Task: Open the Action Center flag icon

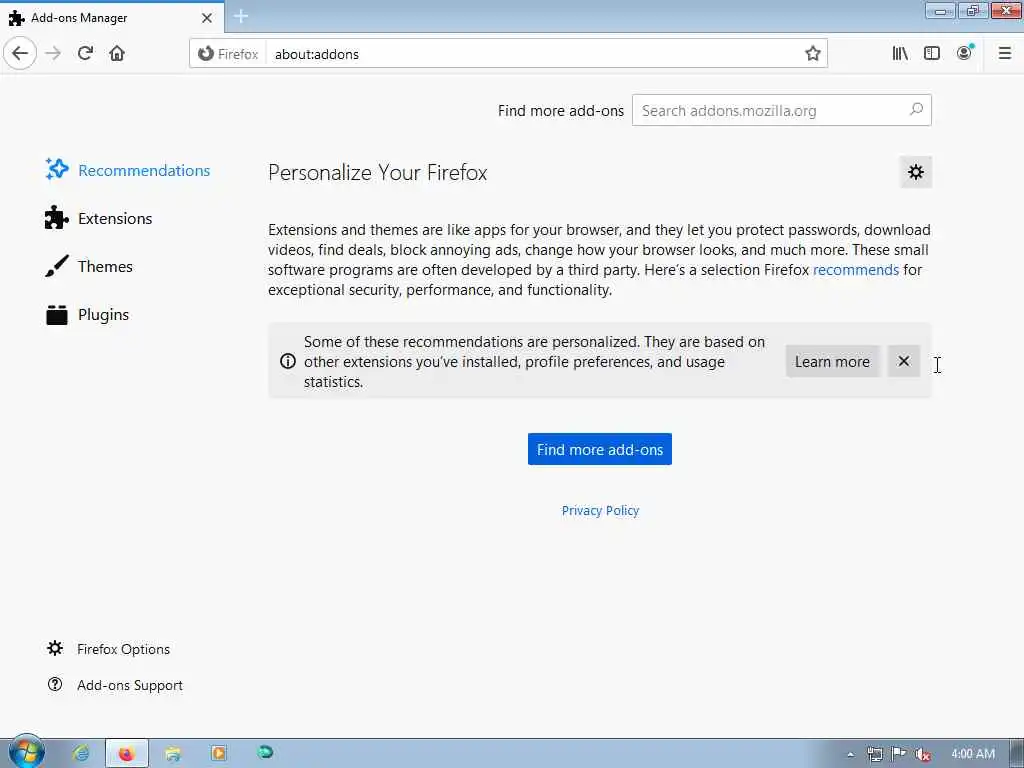Action: click(899, 754)
